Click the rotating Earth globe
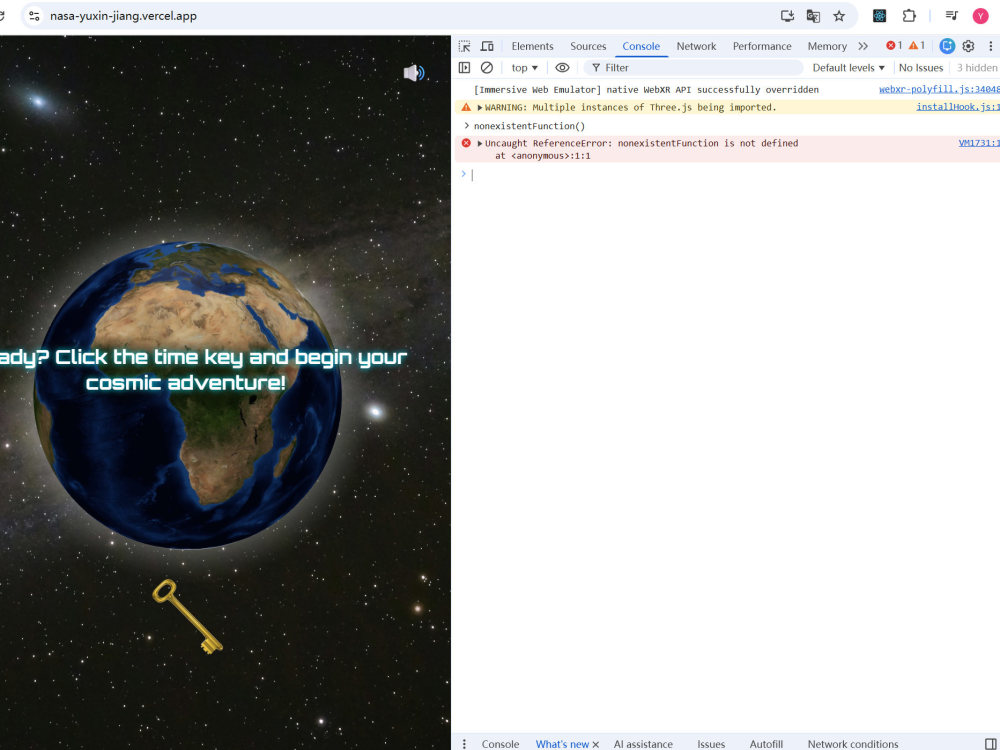The width and height of the screenshot is (1000, 750). [188, 395]
